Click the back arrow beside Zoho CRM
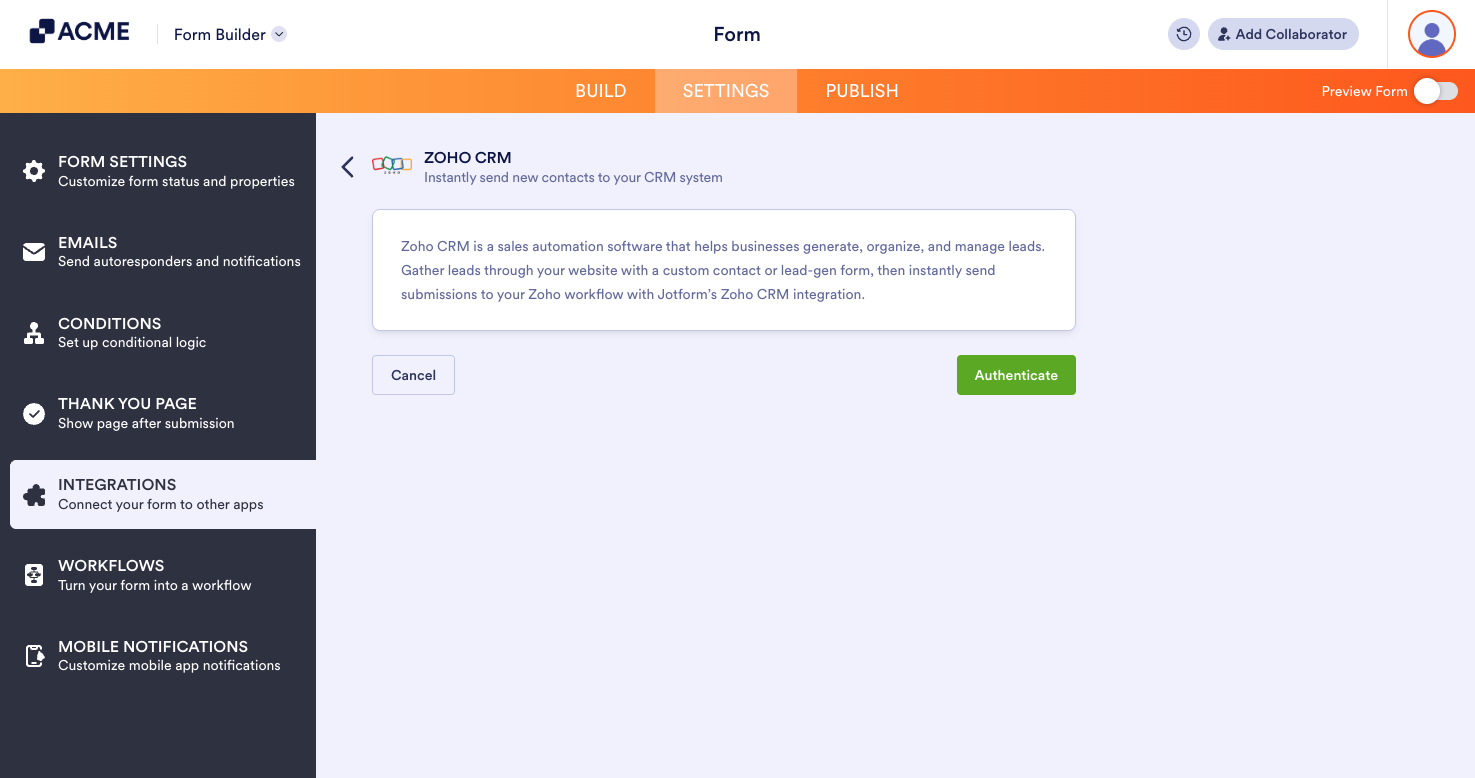The image size is (1475, 778). 347,167
